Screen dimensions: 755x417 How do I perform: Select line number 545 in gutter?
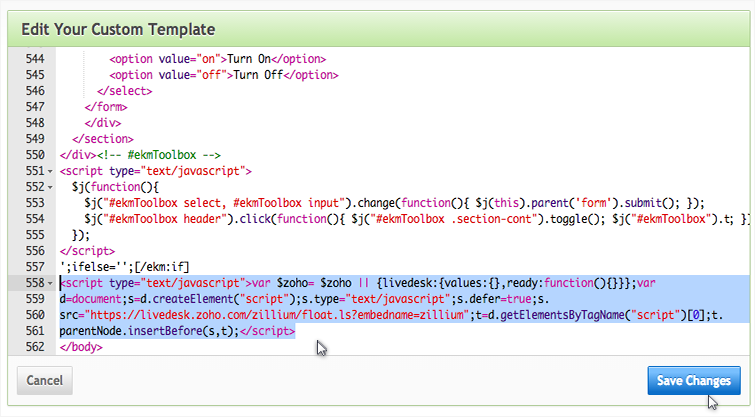(35, 75)
